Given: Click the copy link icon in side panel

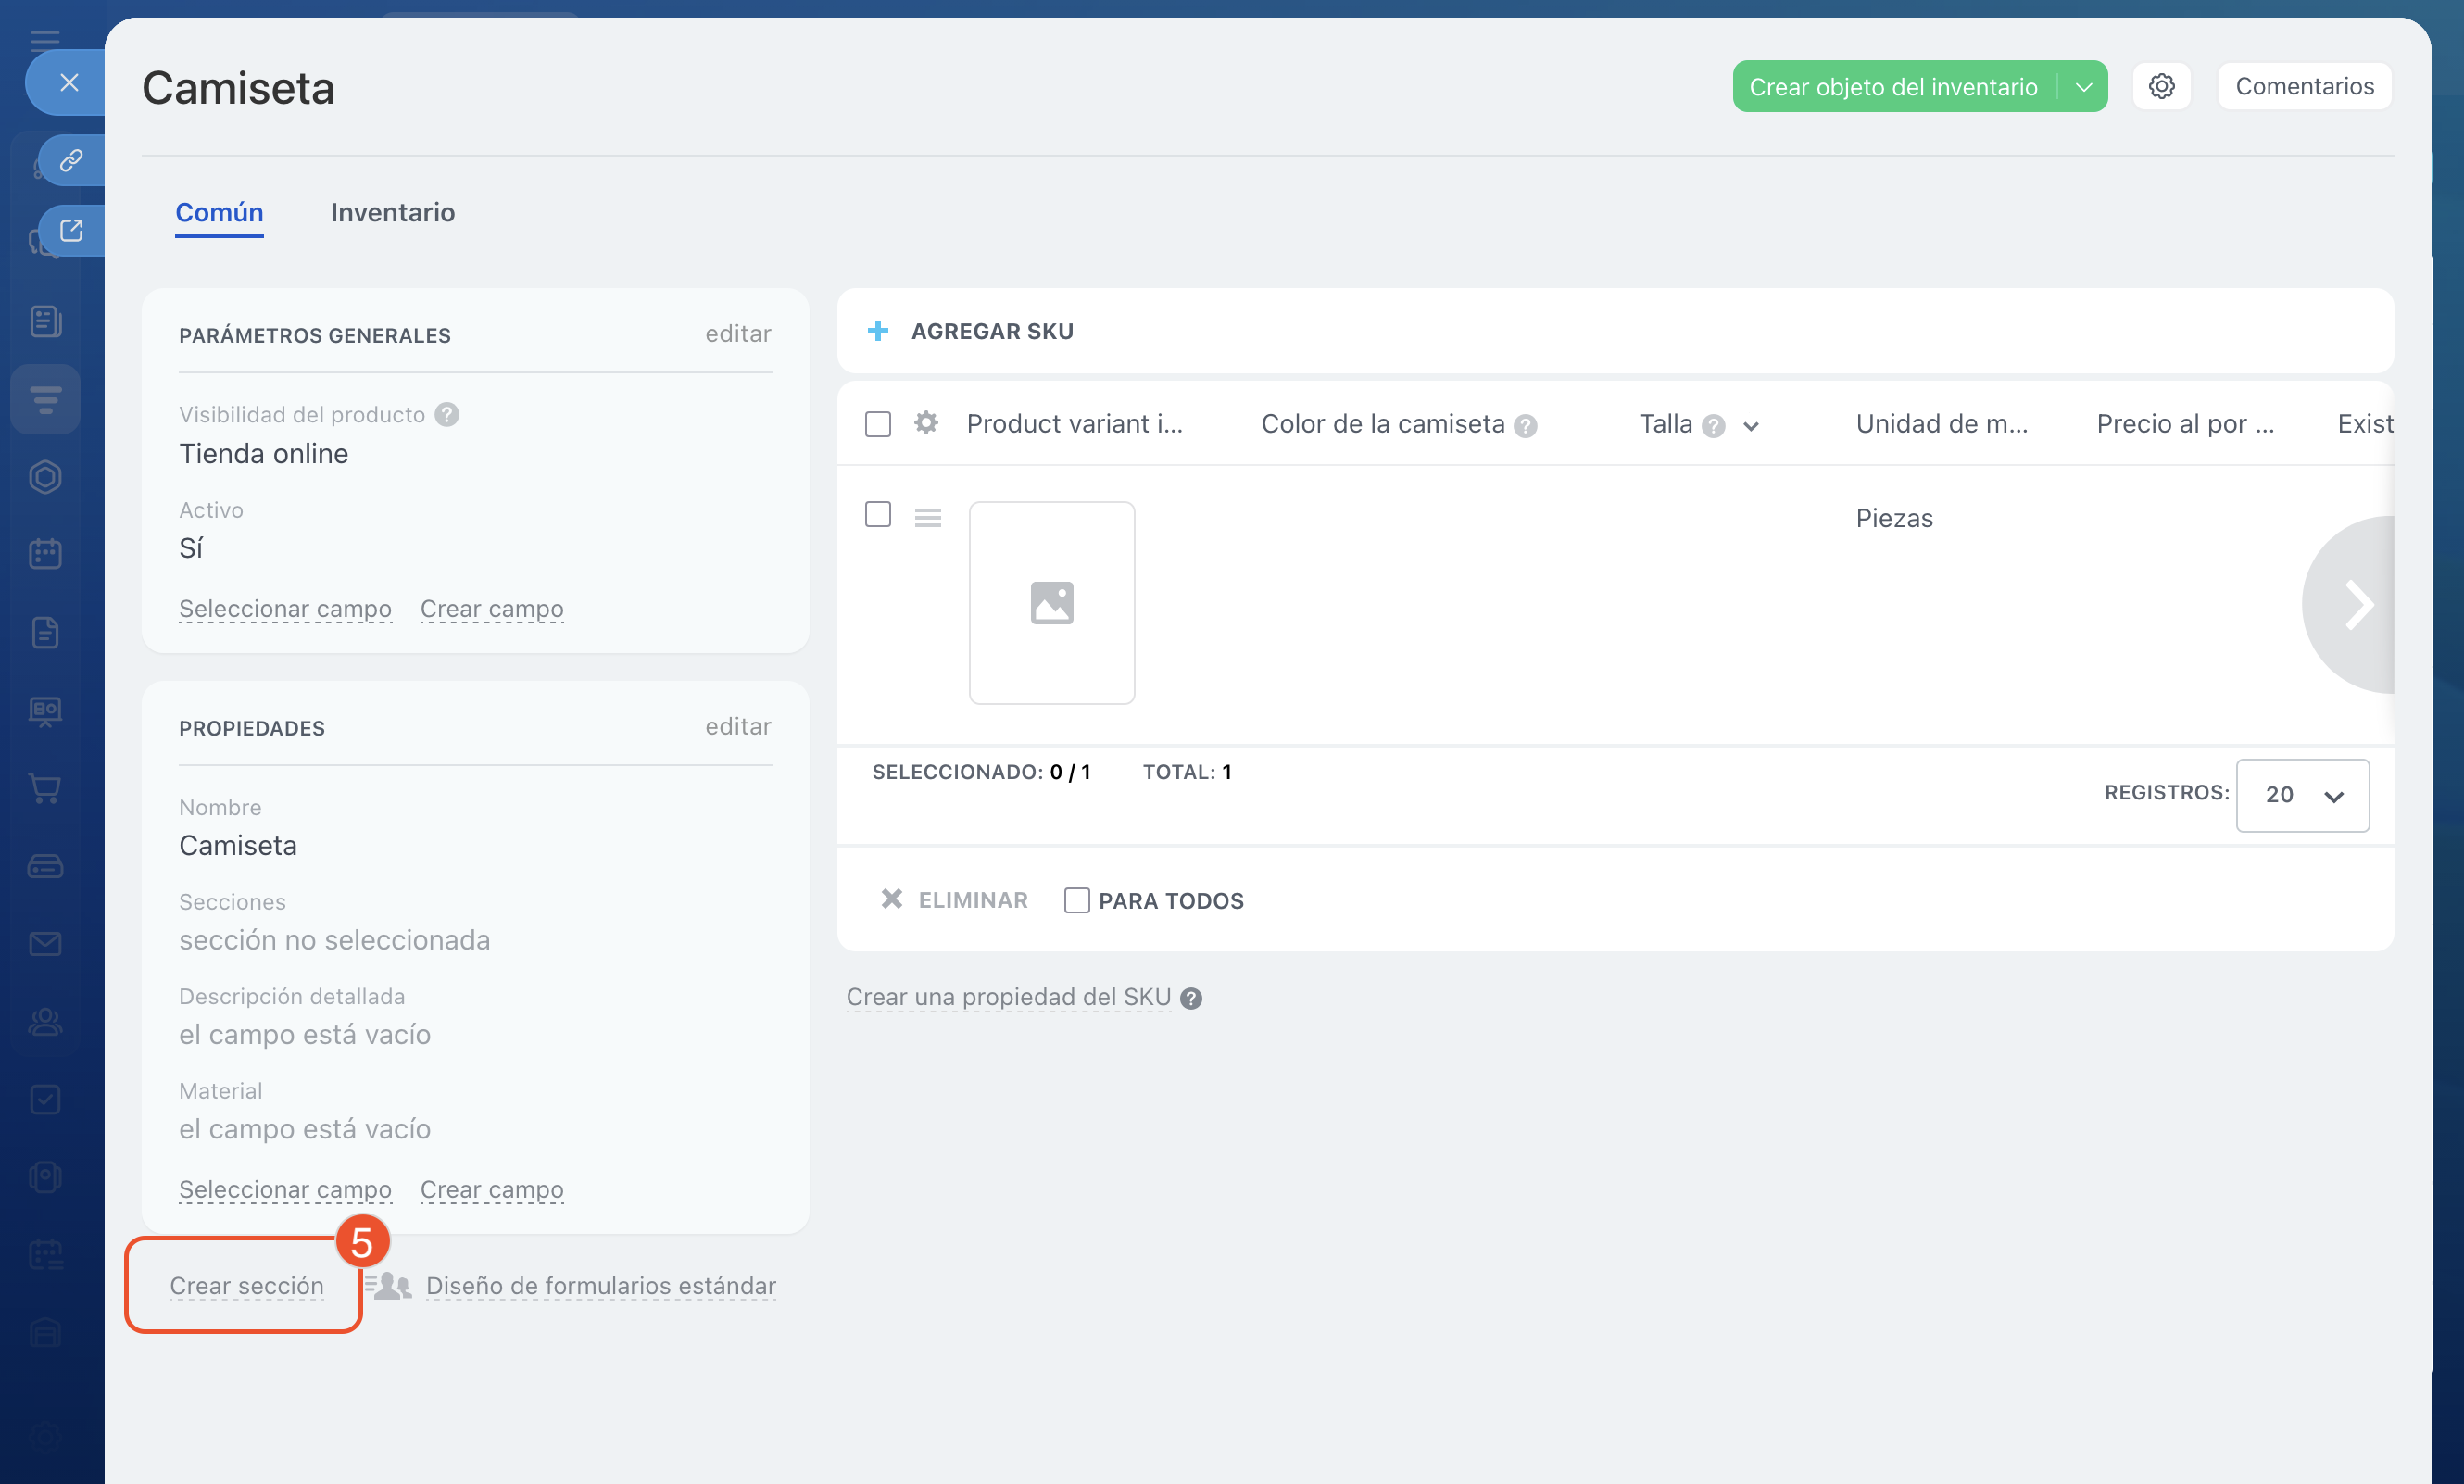Looking at the screenshot, I should point(71,160).
